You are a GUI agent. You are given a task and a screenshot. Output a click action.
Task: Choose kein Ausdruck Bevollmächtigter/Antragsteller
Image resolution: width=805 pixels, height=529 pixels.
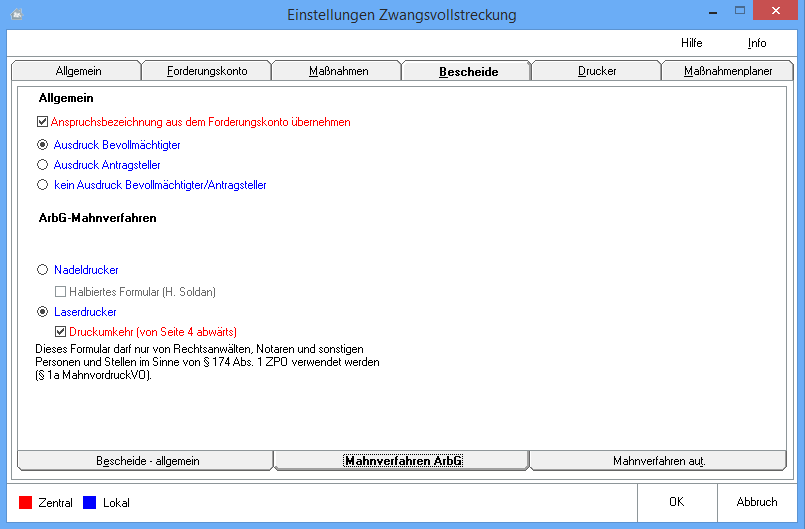click(x=42, y=185)
